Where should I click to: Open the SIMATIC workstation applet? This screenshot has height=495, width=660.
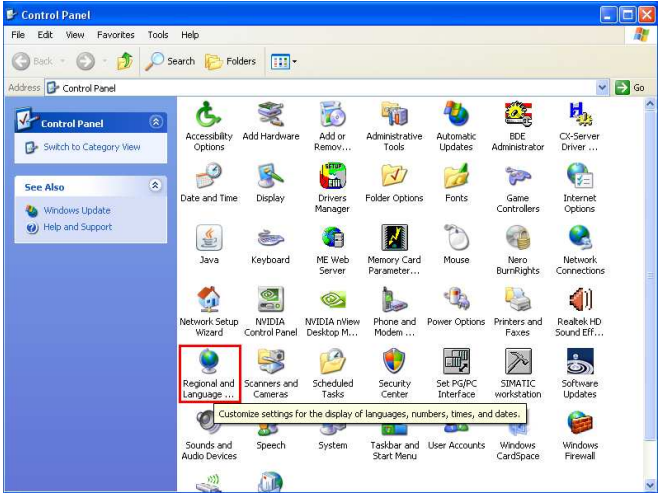[x=518, y=373]
